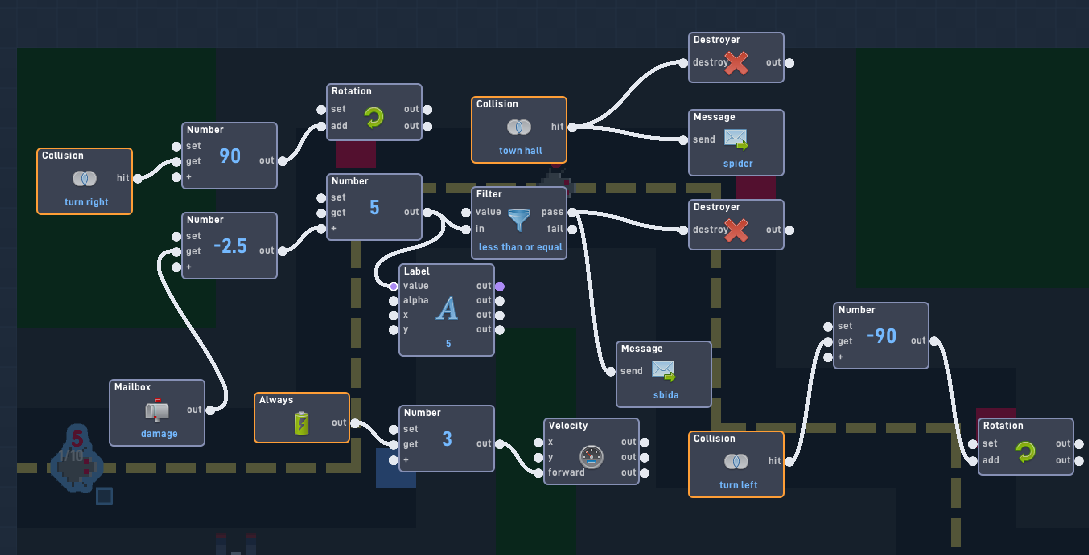This screenshot has height=555, width=1089.
Task: Click the 'out' port of the Mailbox node
Action: pos(210,410)
